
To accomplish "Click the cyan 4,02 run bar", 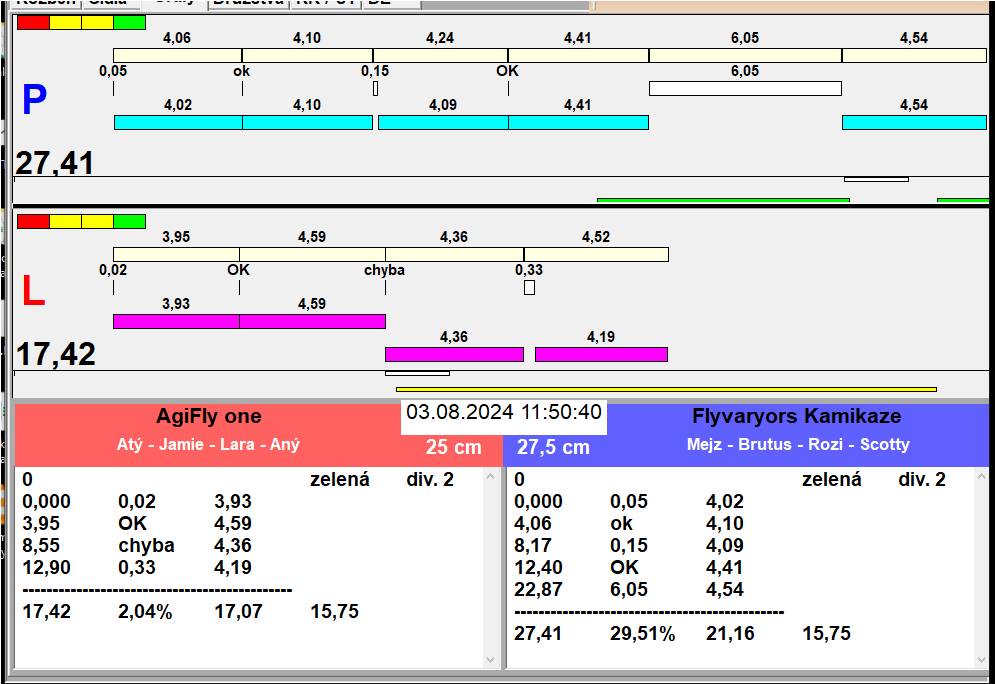I will coord(178,122).
